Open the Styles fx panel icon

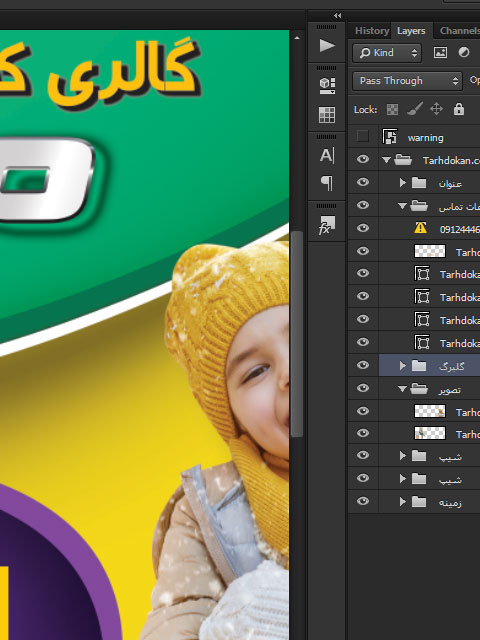[327, 225]
